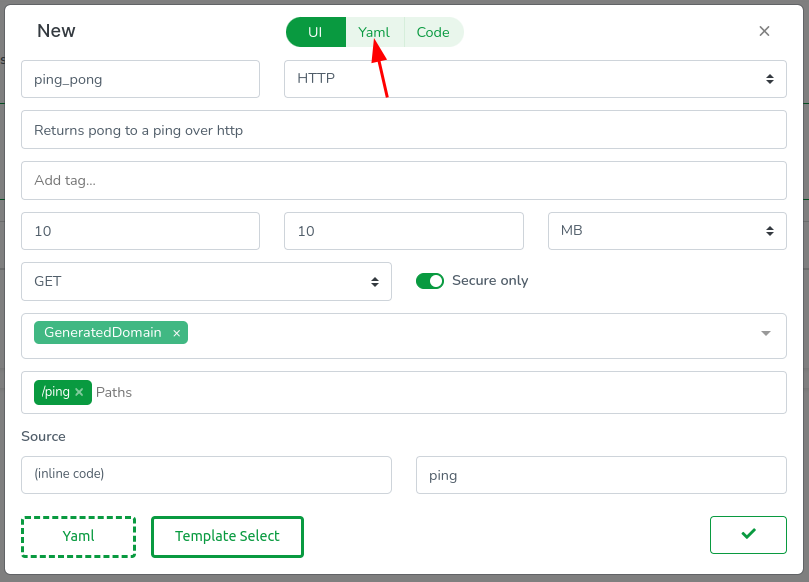Viewport: 809px width, 582px height.
Task: Expand the domains selector caret
Action: point(766,334)
